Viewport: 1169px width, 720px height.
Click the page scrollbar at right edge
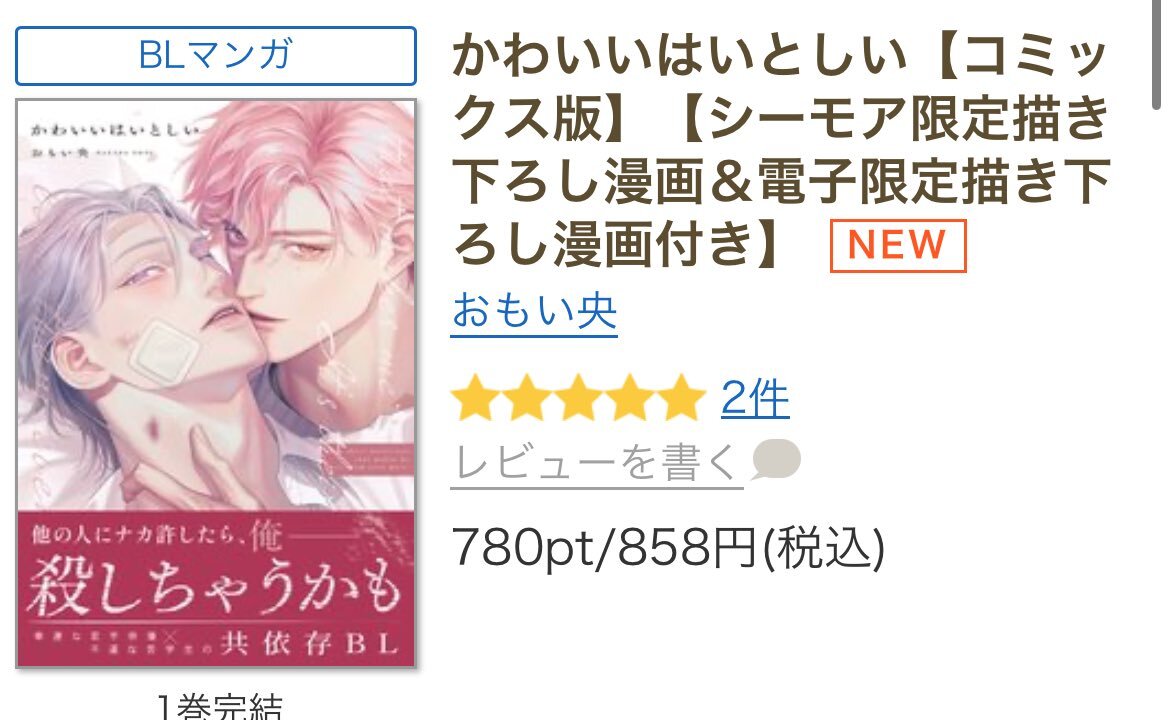(1159, 54)
